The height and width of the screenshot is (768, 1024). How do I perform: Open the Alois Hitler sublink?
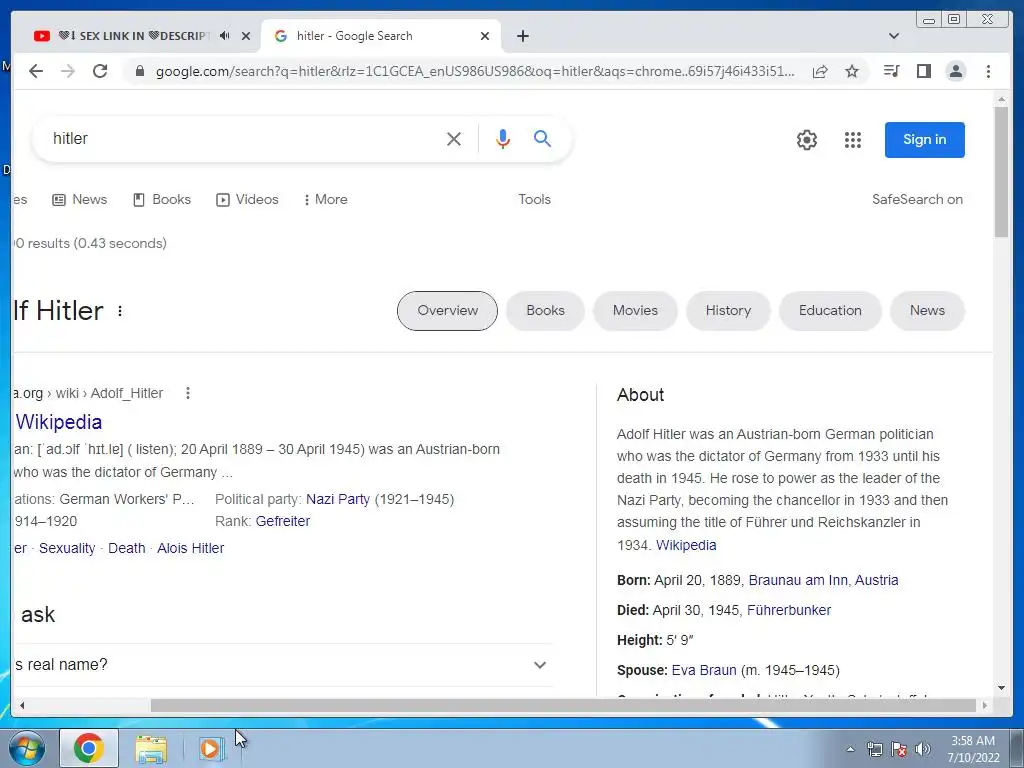190,548
